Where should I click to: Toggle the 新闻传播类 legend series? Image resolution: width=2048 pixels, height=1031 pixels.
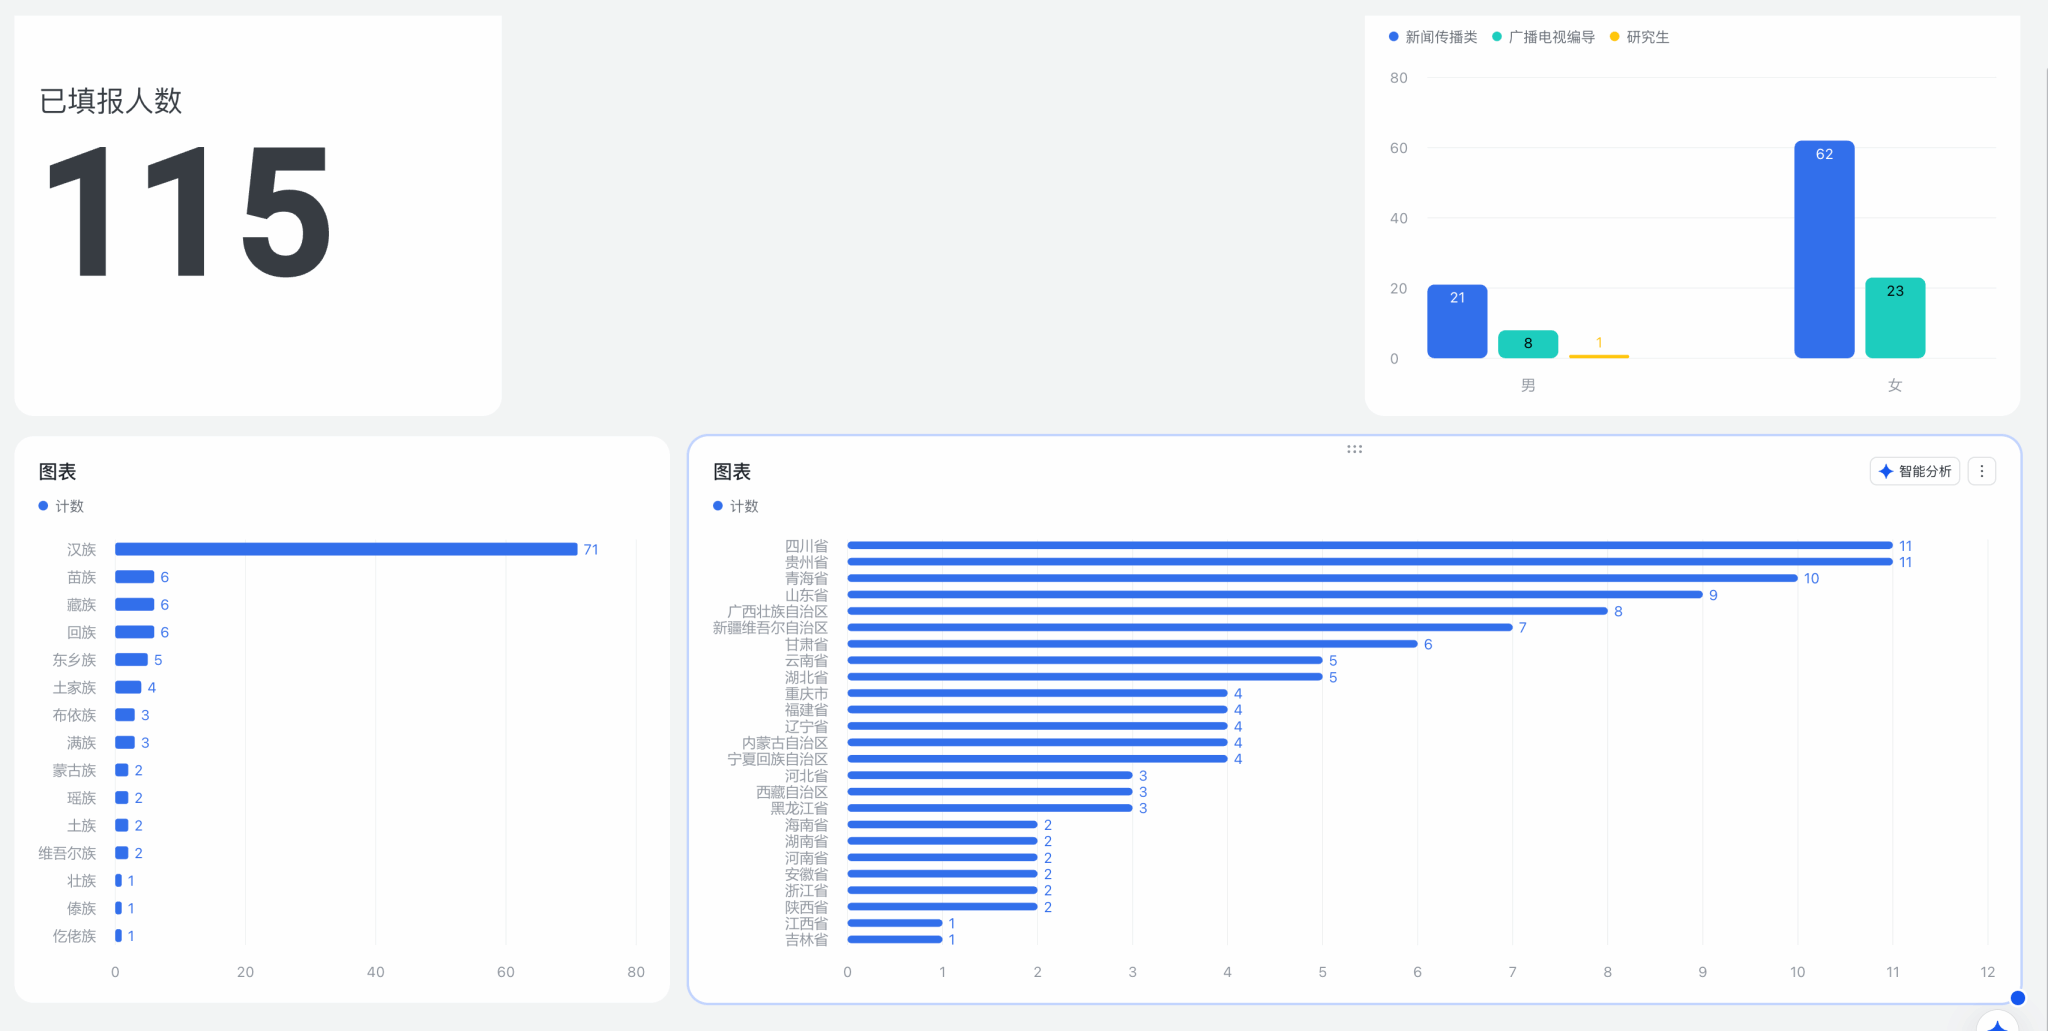(x=1432, y=37)
